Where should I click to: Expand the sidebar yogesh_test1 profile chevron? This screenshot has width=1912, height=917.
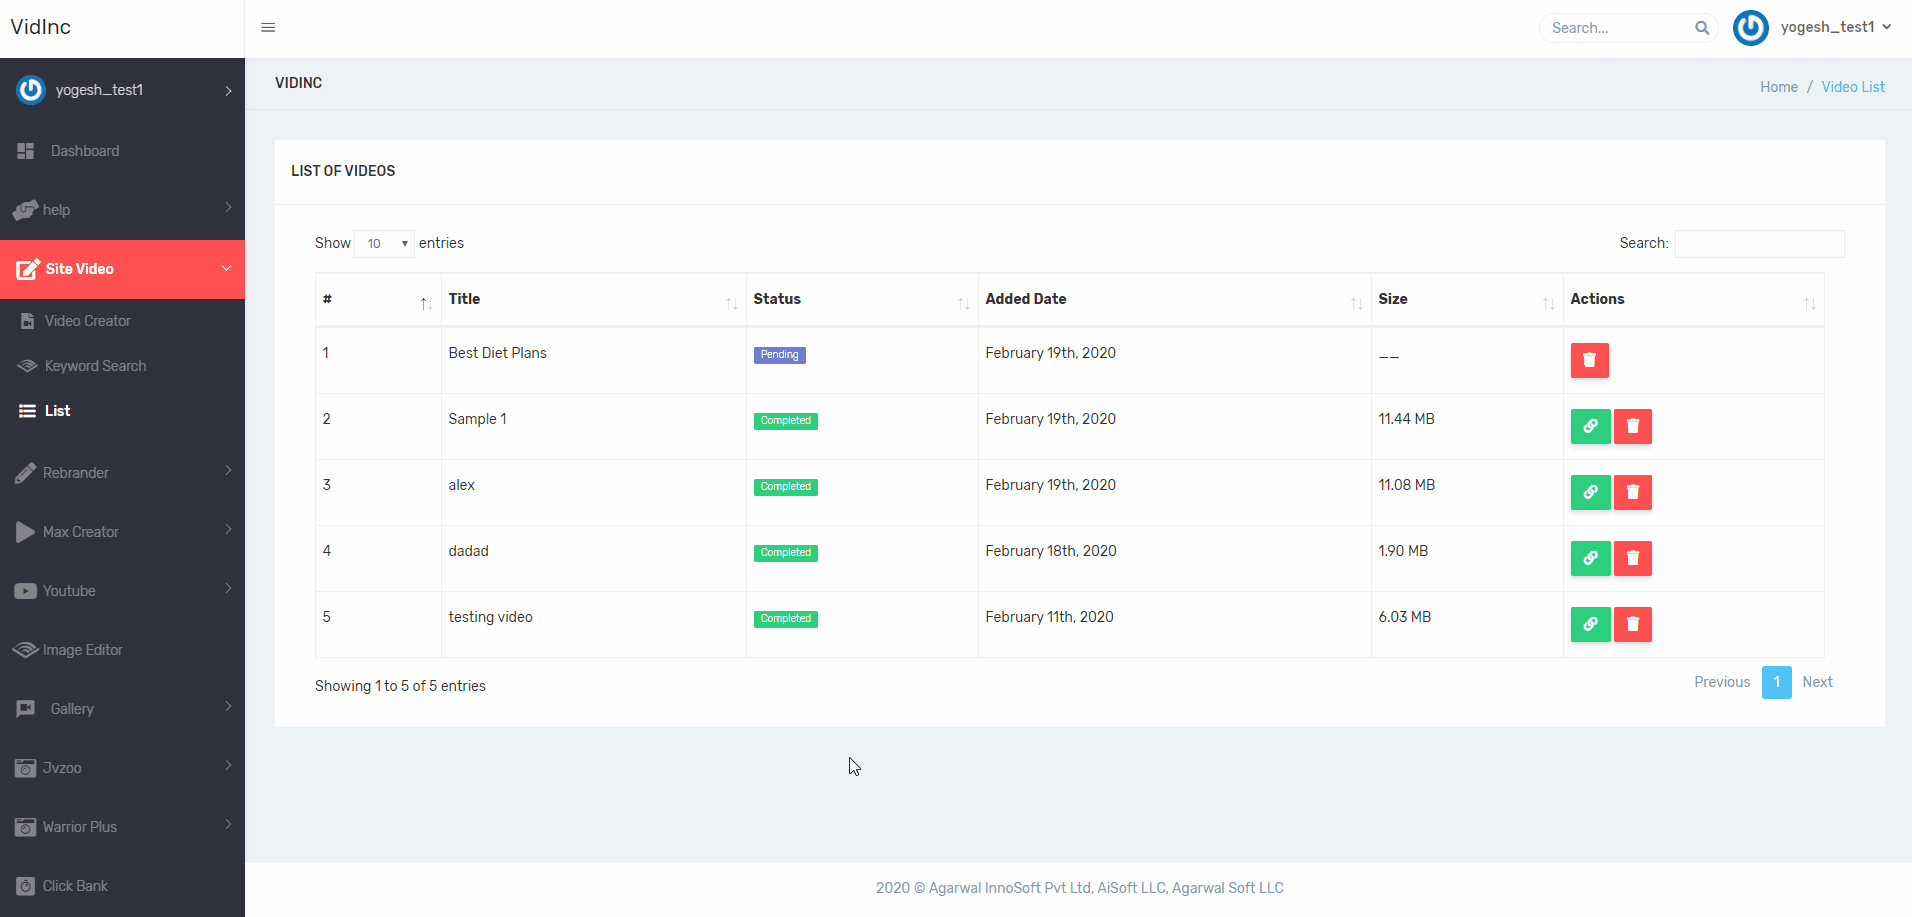(228, 91)
